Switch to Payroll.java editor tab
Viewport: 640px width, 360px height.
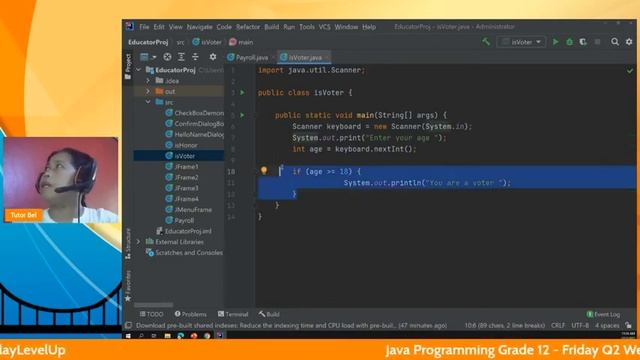coord(248,58)
